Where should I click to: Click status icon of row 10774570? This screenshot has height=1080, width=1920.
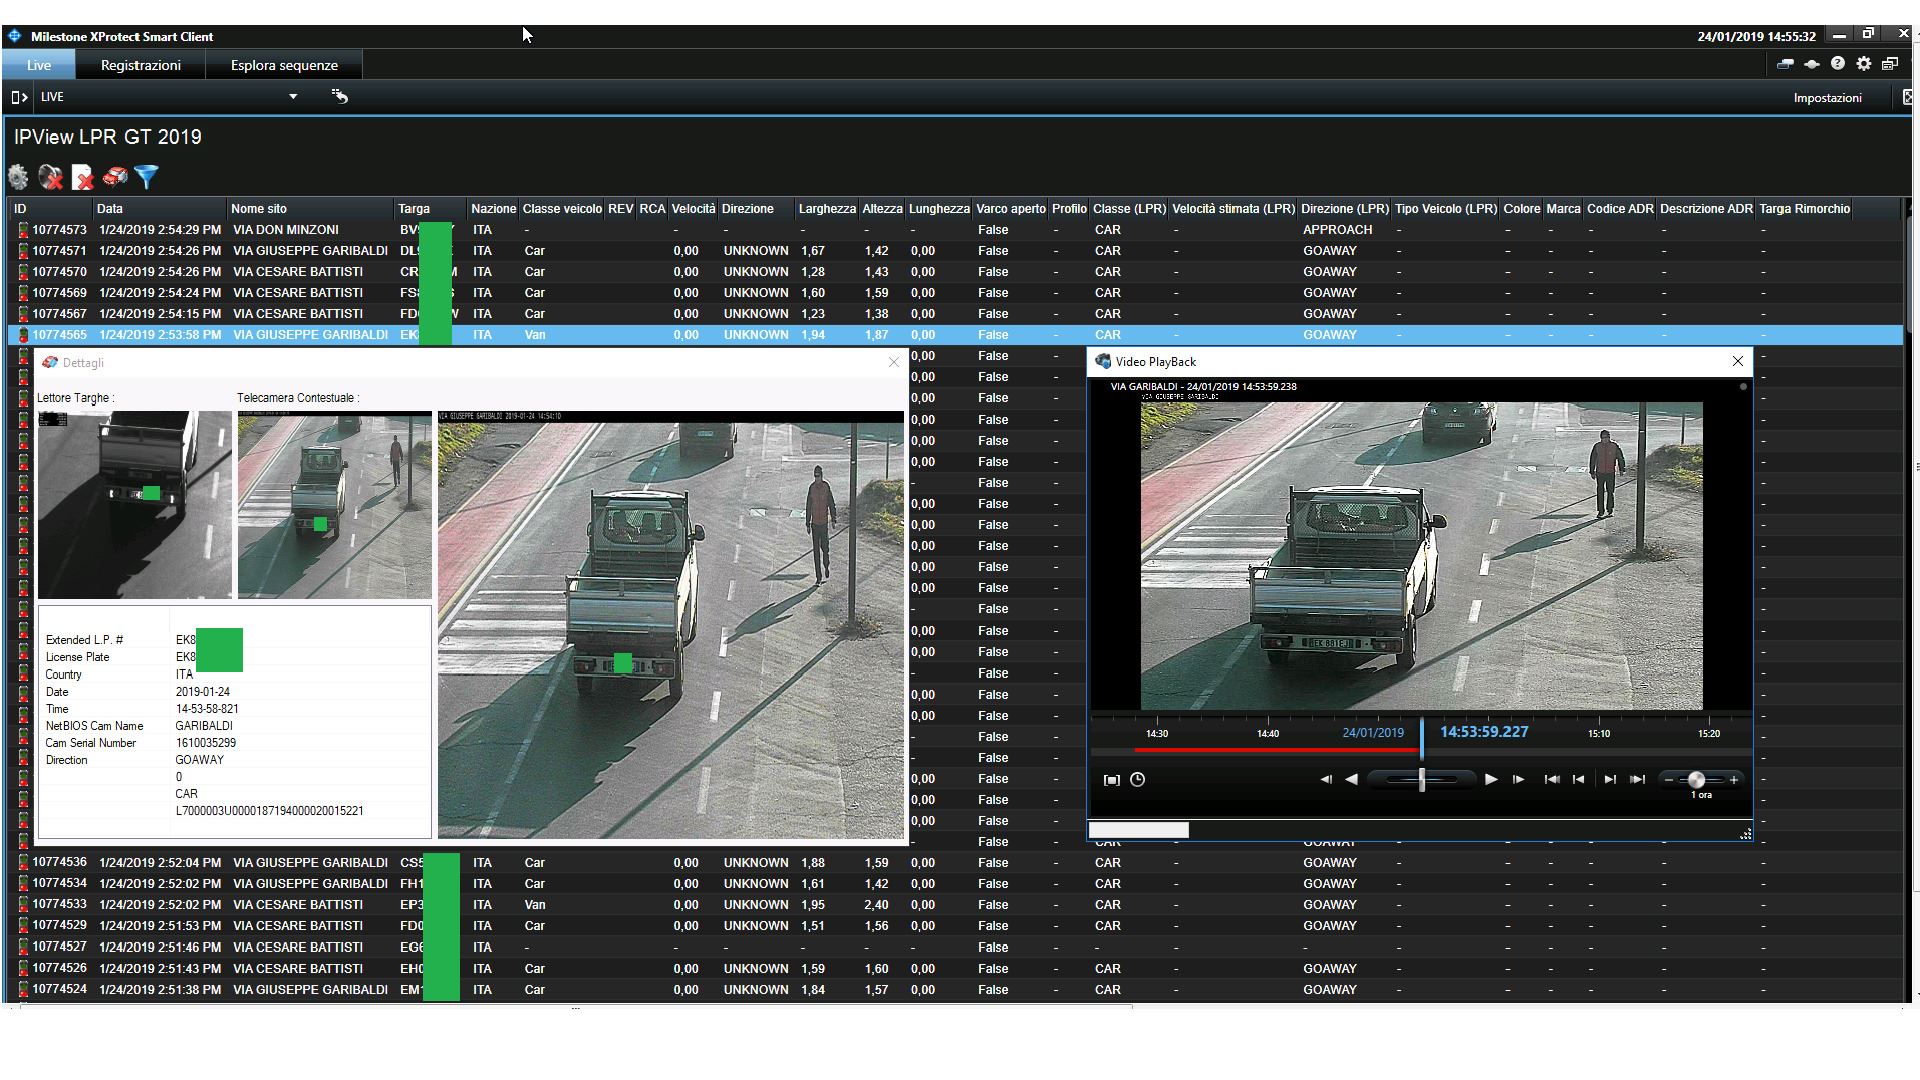pyautogui.click(x=23, y=272)
